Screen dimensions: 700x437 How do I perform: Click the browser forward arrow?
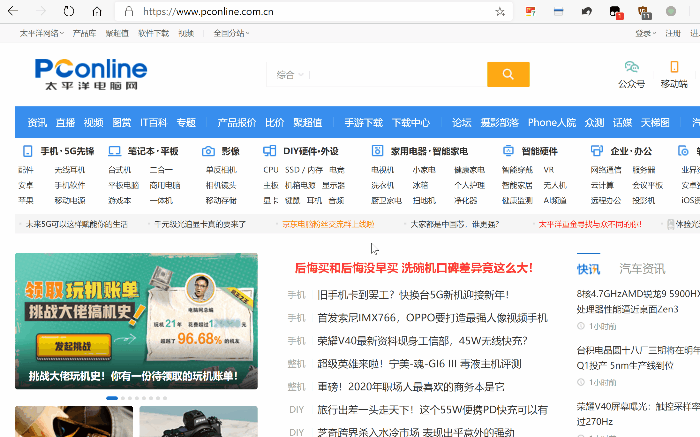[41, 11]
